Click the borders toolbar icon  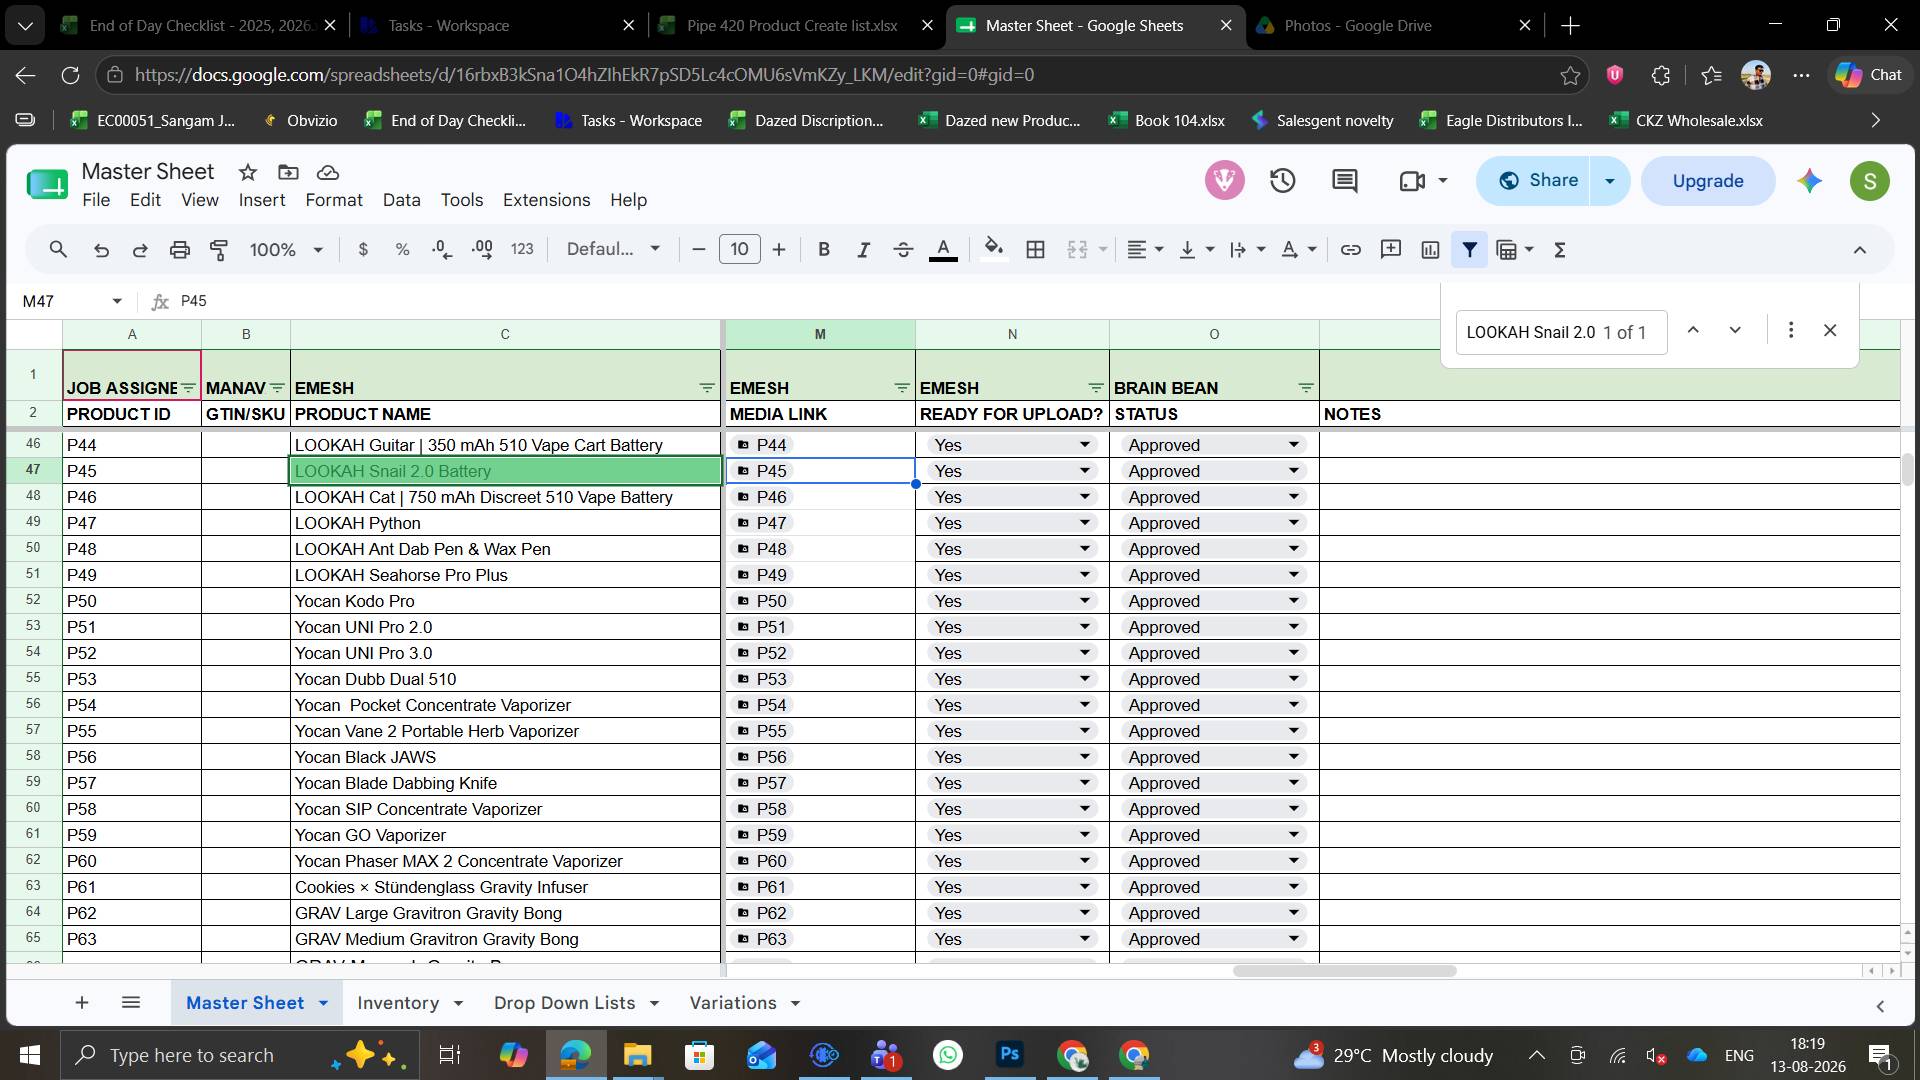click(1036, 250)
